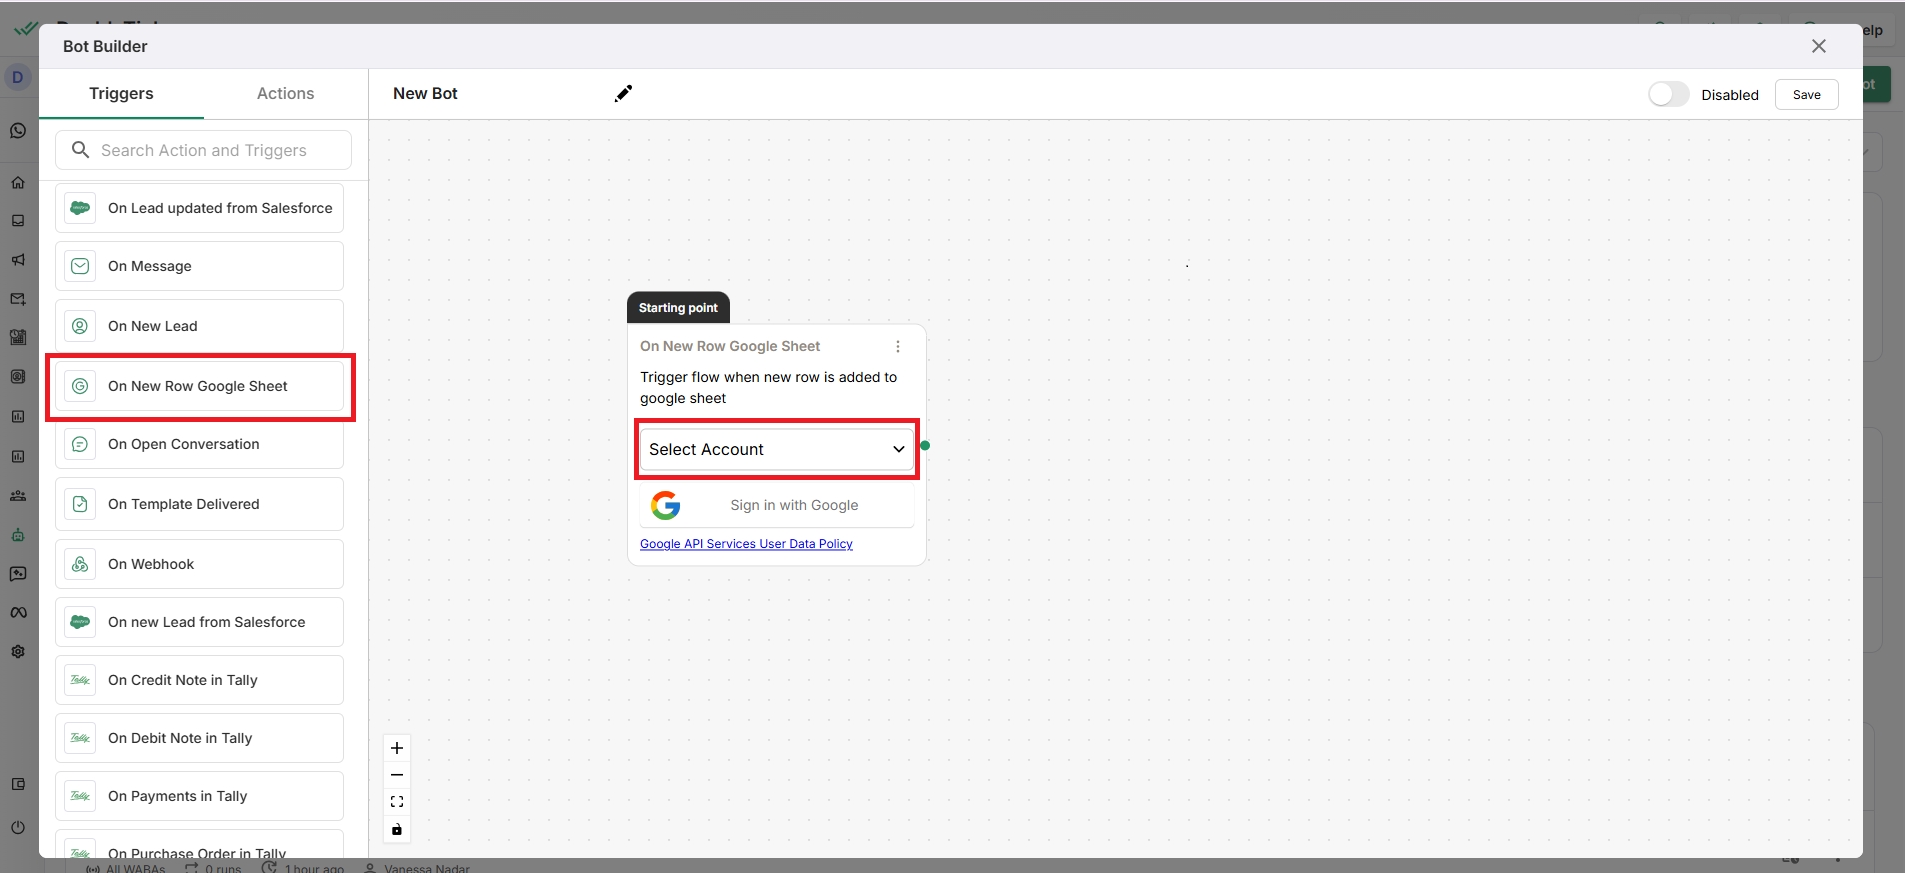Open the Select Account dropdown

coord(776,449)
